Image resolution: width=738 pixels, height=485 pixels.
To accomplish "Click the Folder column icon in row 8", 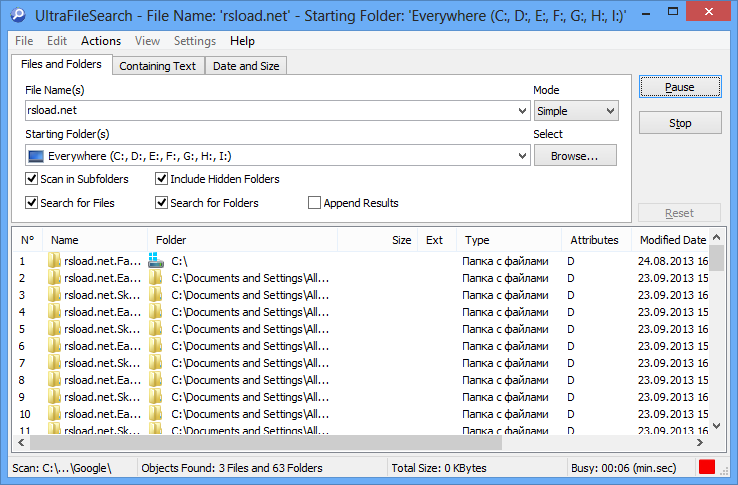I will [x=156, y=380].
